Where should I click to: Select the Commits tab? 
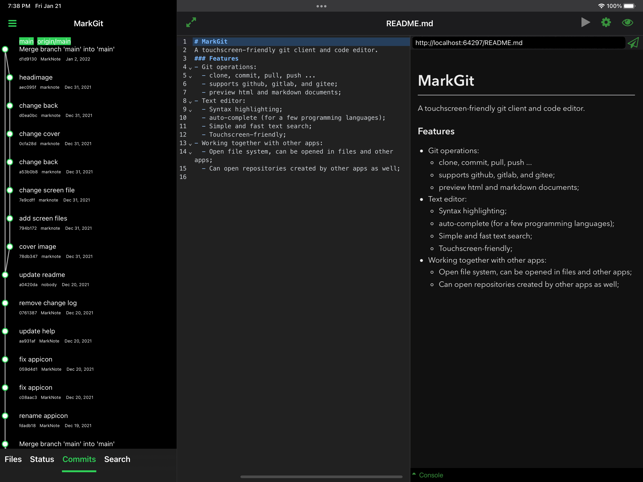click(x=79, y=459)
